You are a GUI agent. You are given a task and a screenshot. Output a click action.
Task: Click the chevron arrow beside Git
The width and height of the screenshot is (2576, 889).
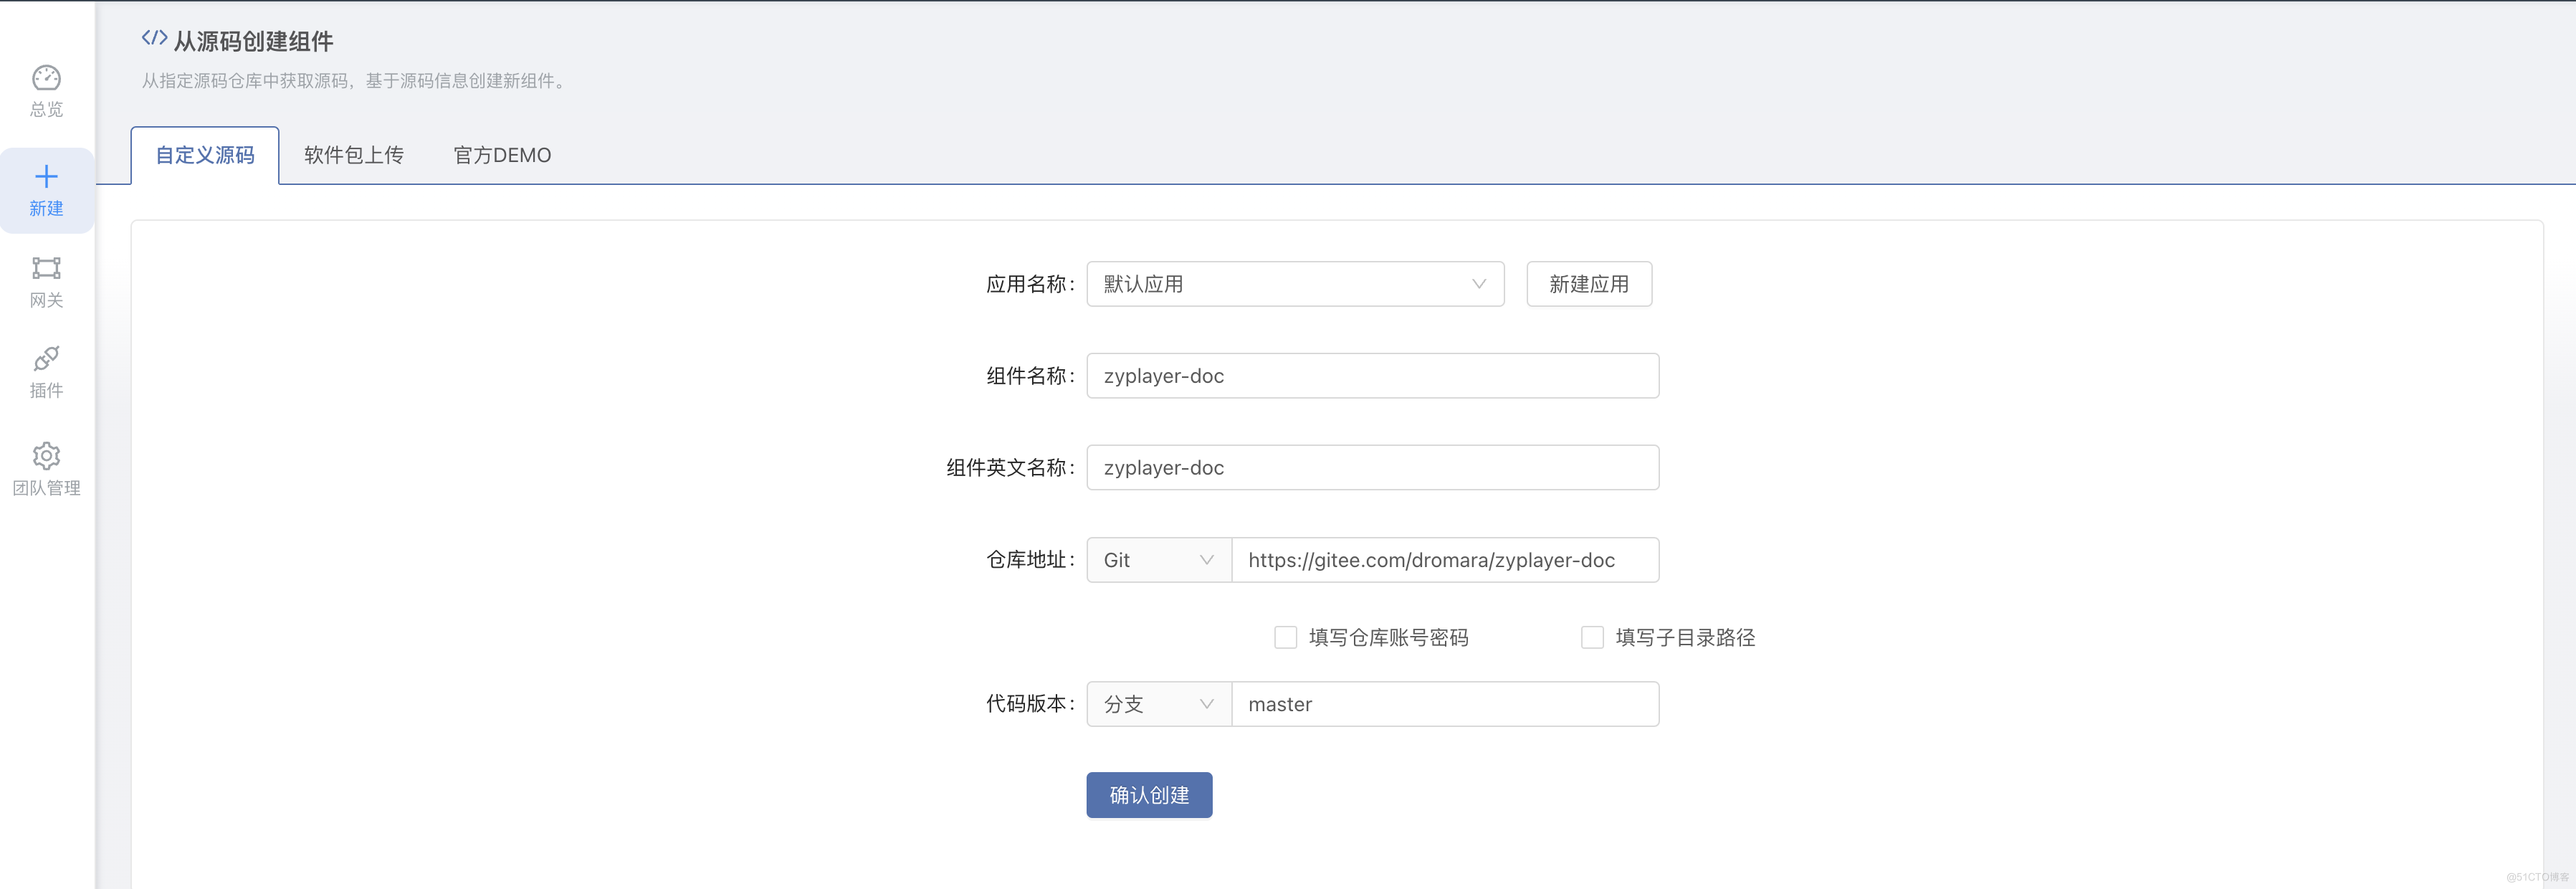pos(1206,560)
